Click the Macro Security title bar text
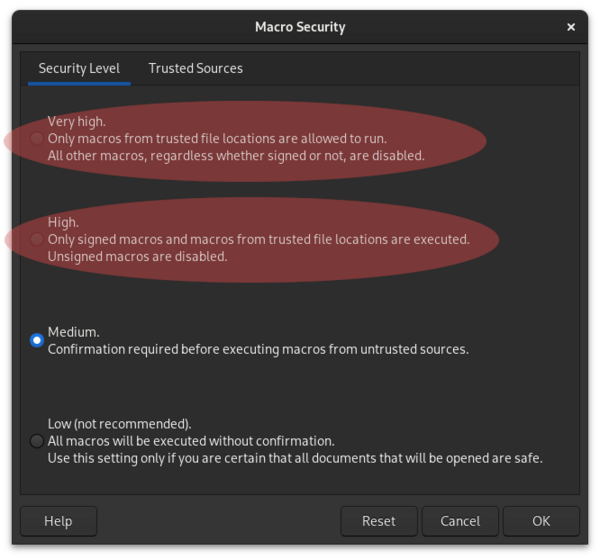The width and height of the screenshot is (600, 559). (x=300, y=27)
